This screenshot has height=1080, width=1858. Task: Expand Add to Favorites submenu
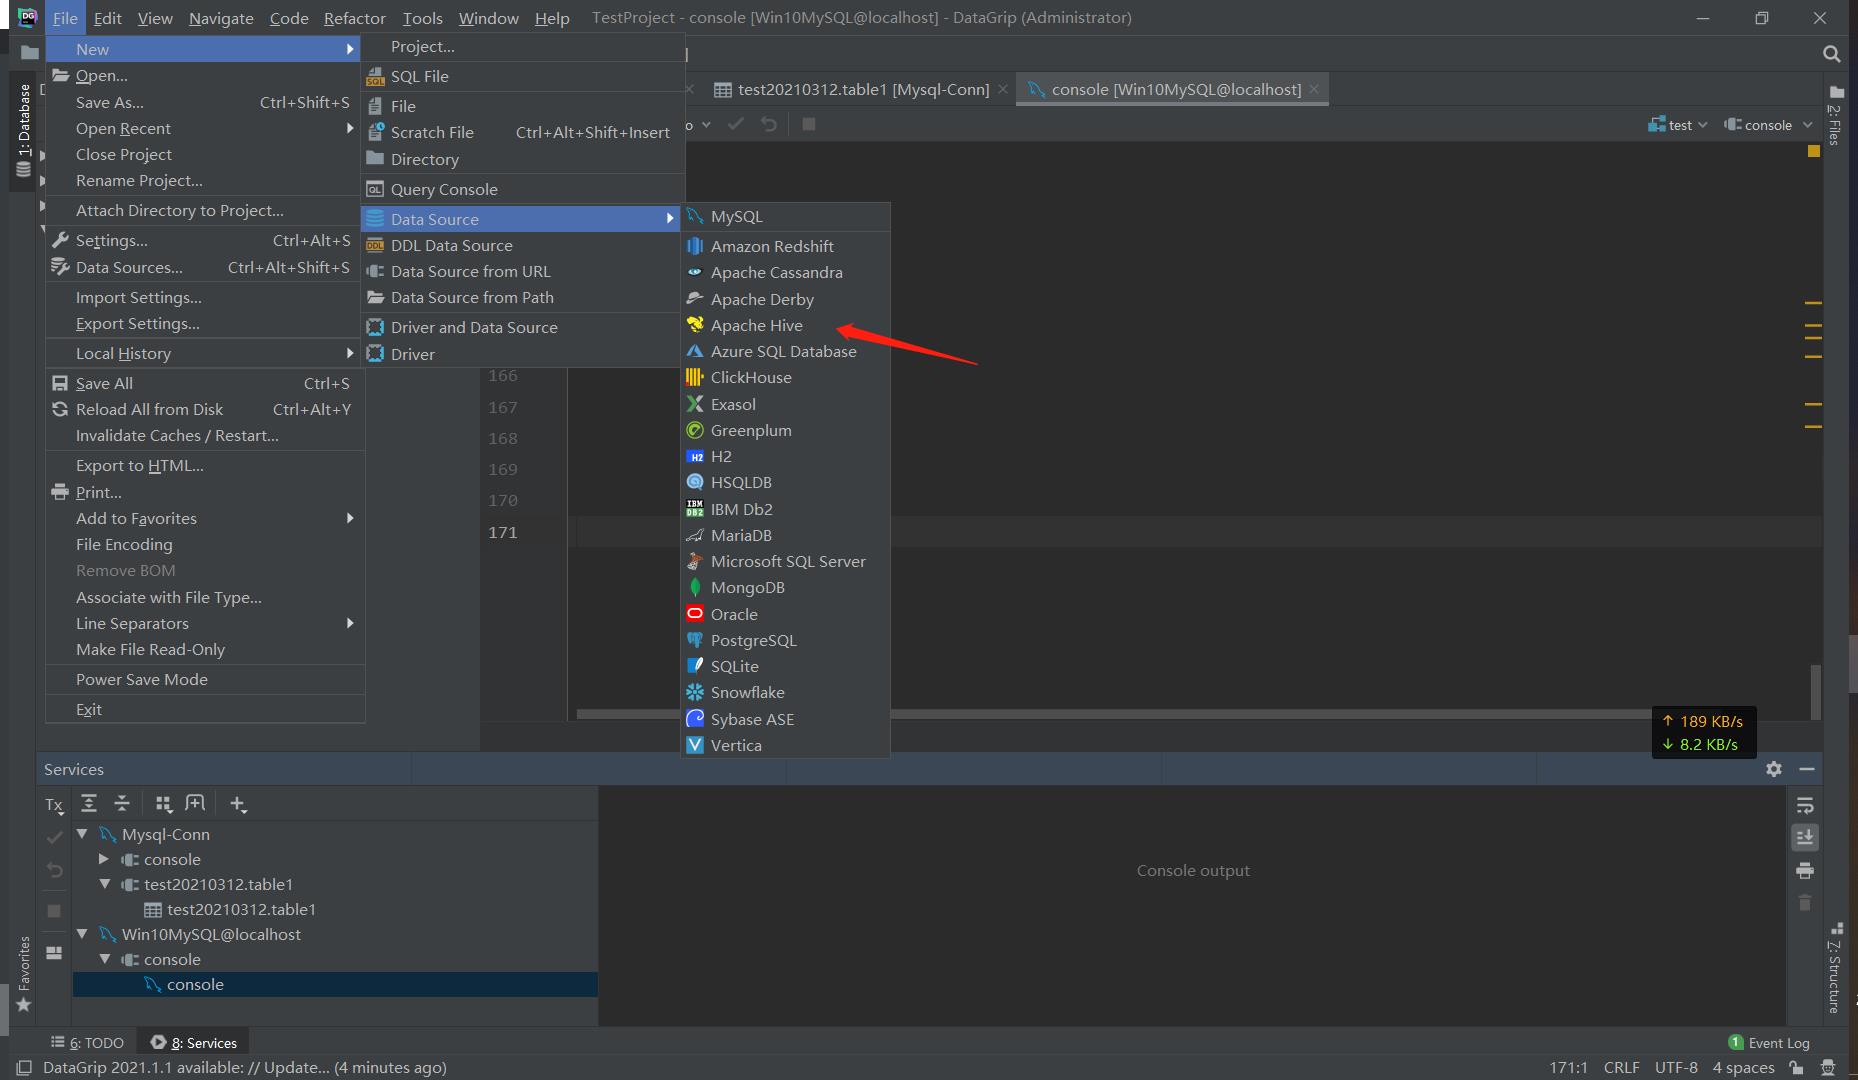point(204,518)
